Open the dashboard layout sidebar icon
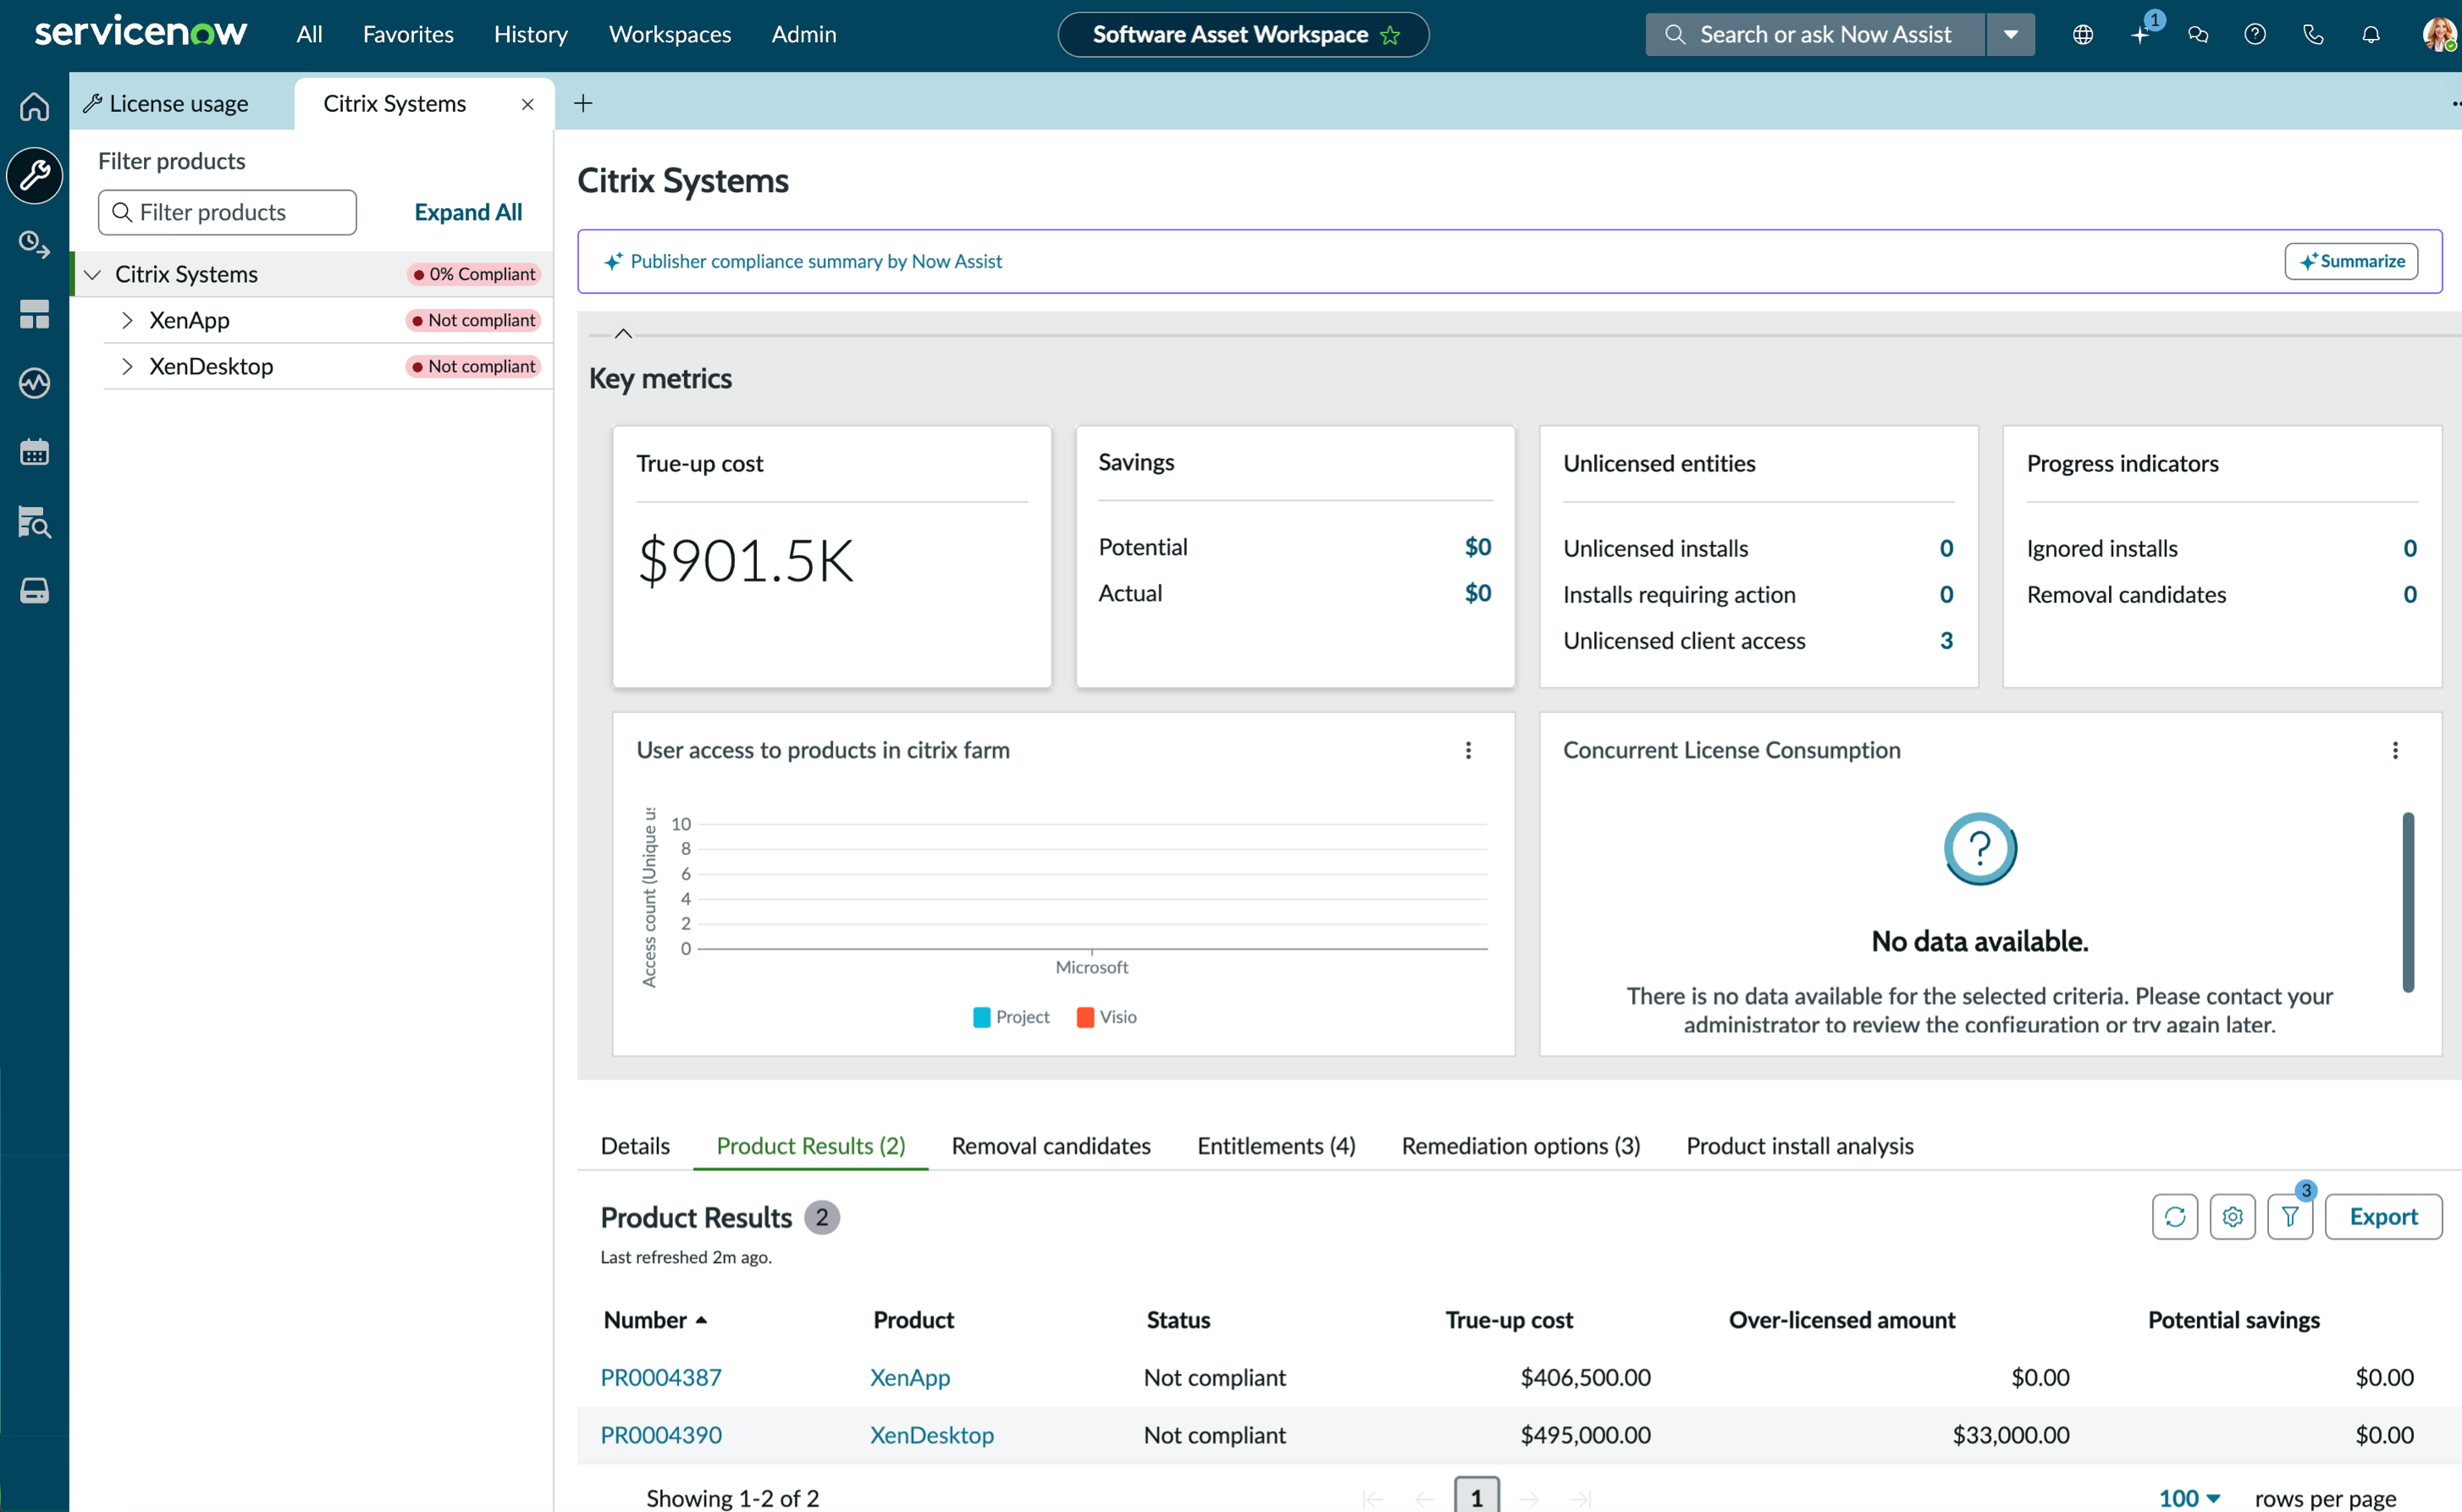2462x1512 pixels. 34,314
